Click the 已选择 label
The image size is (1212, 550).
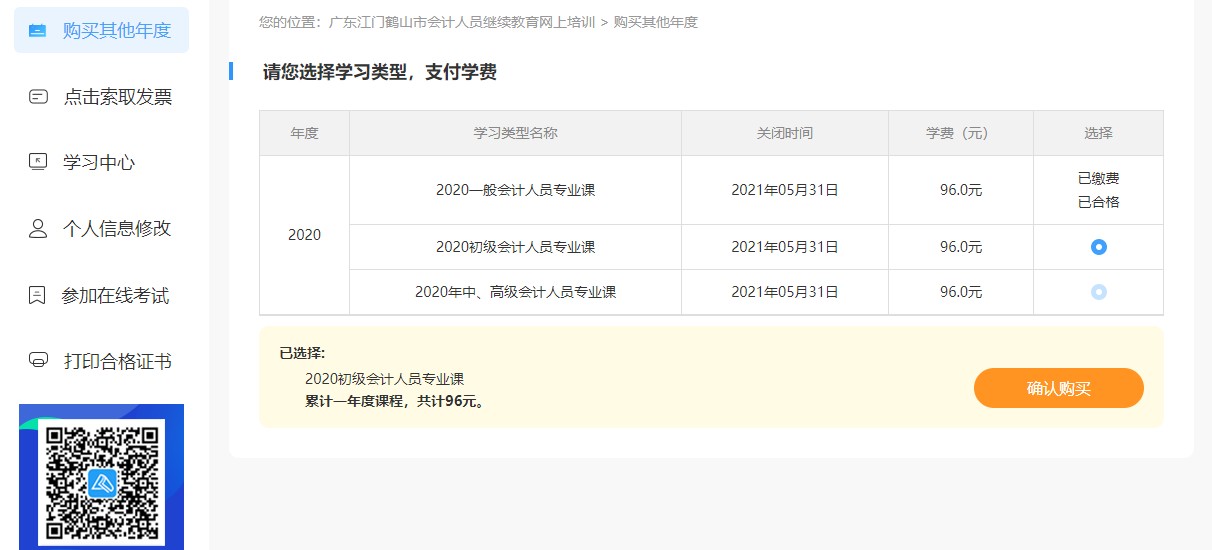click(x=302, y=353)
